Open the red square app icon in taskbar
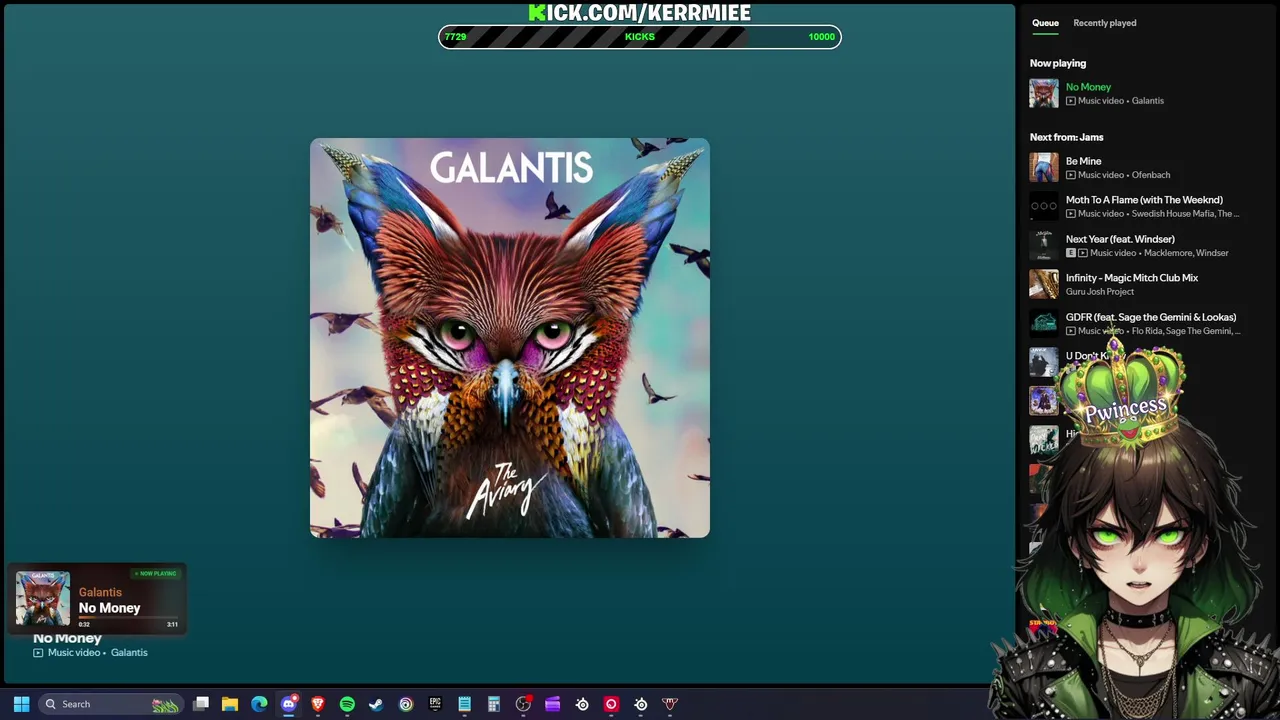The width and height of the screenshot is (1280, 720). [611, 704]
